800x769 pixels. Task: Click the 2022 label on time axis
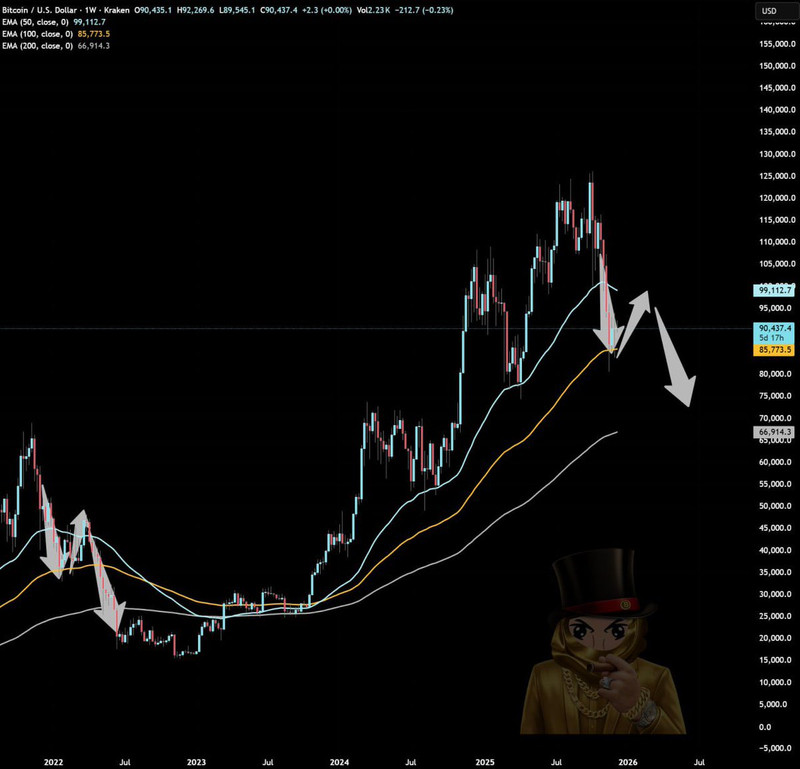pos(54,759)
